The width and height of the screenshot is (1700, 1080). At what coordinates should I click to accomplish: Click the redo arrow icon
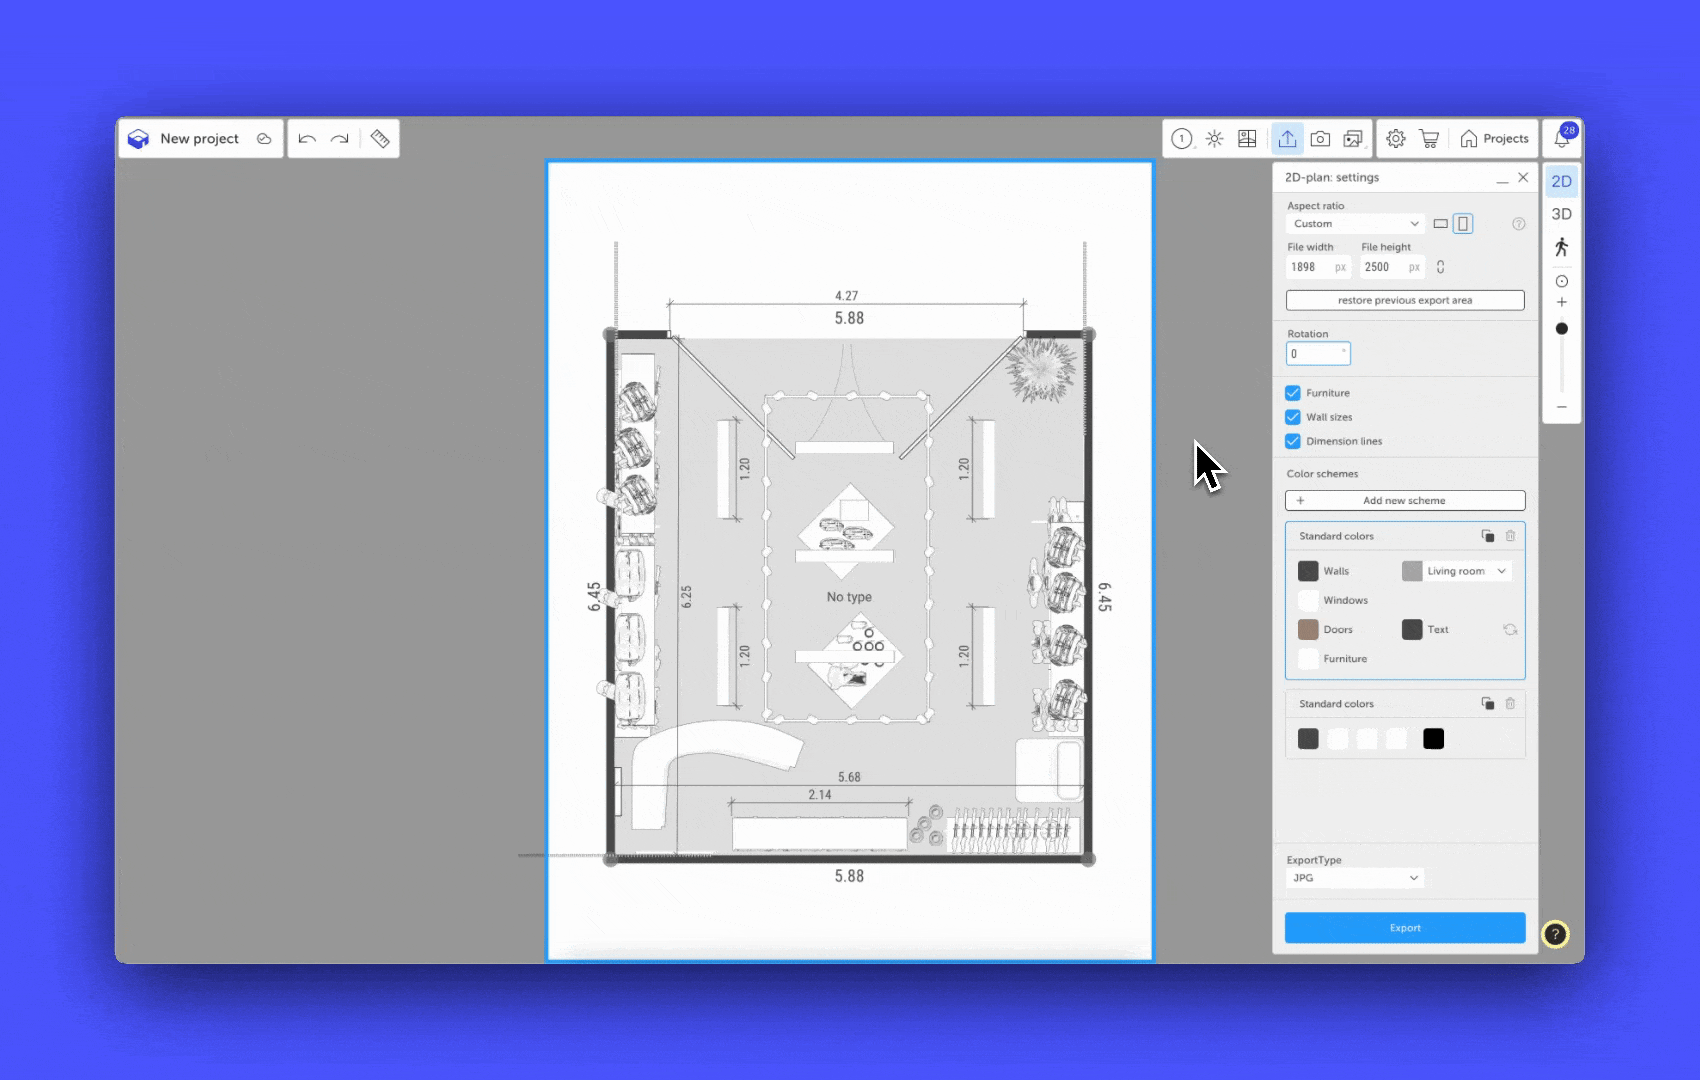pos(340,139)
